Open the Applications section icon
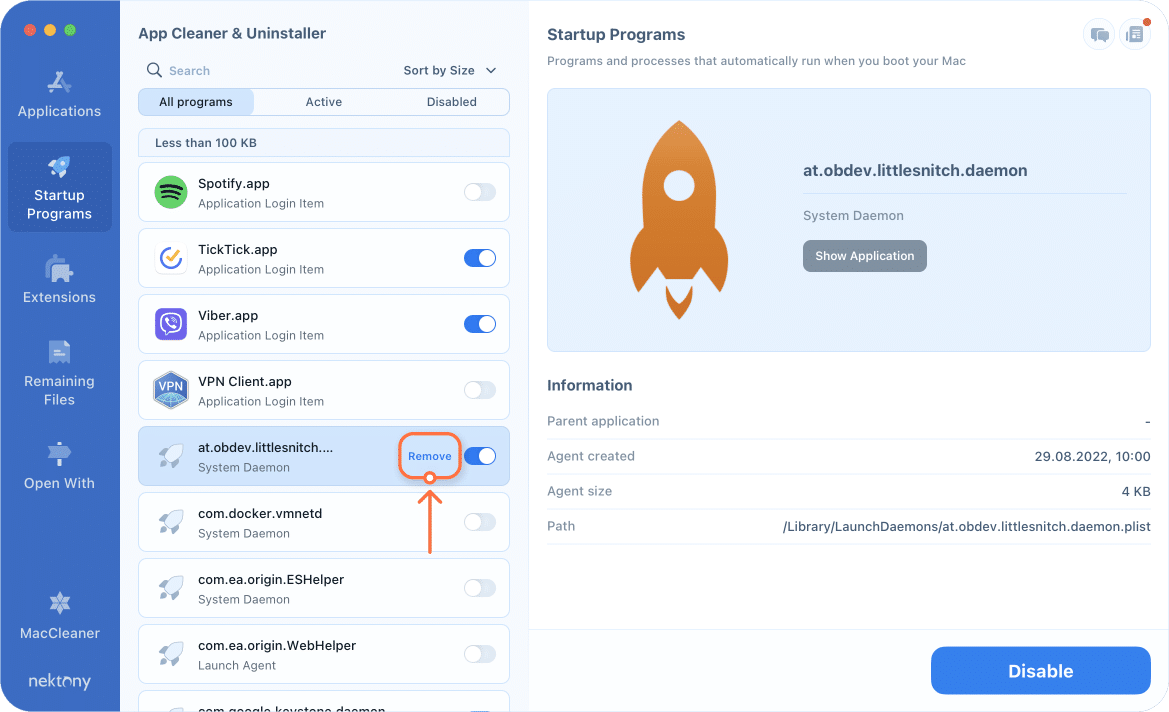The image size is (1169, 712). (x=59, y=82)
